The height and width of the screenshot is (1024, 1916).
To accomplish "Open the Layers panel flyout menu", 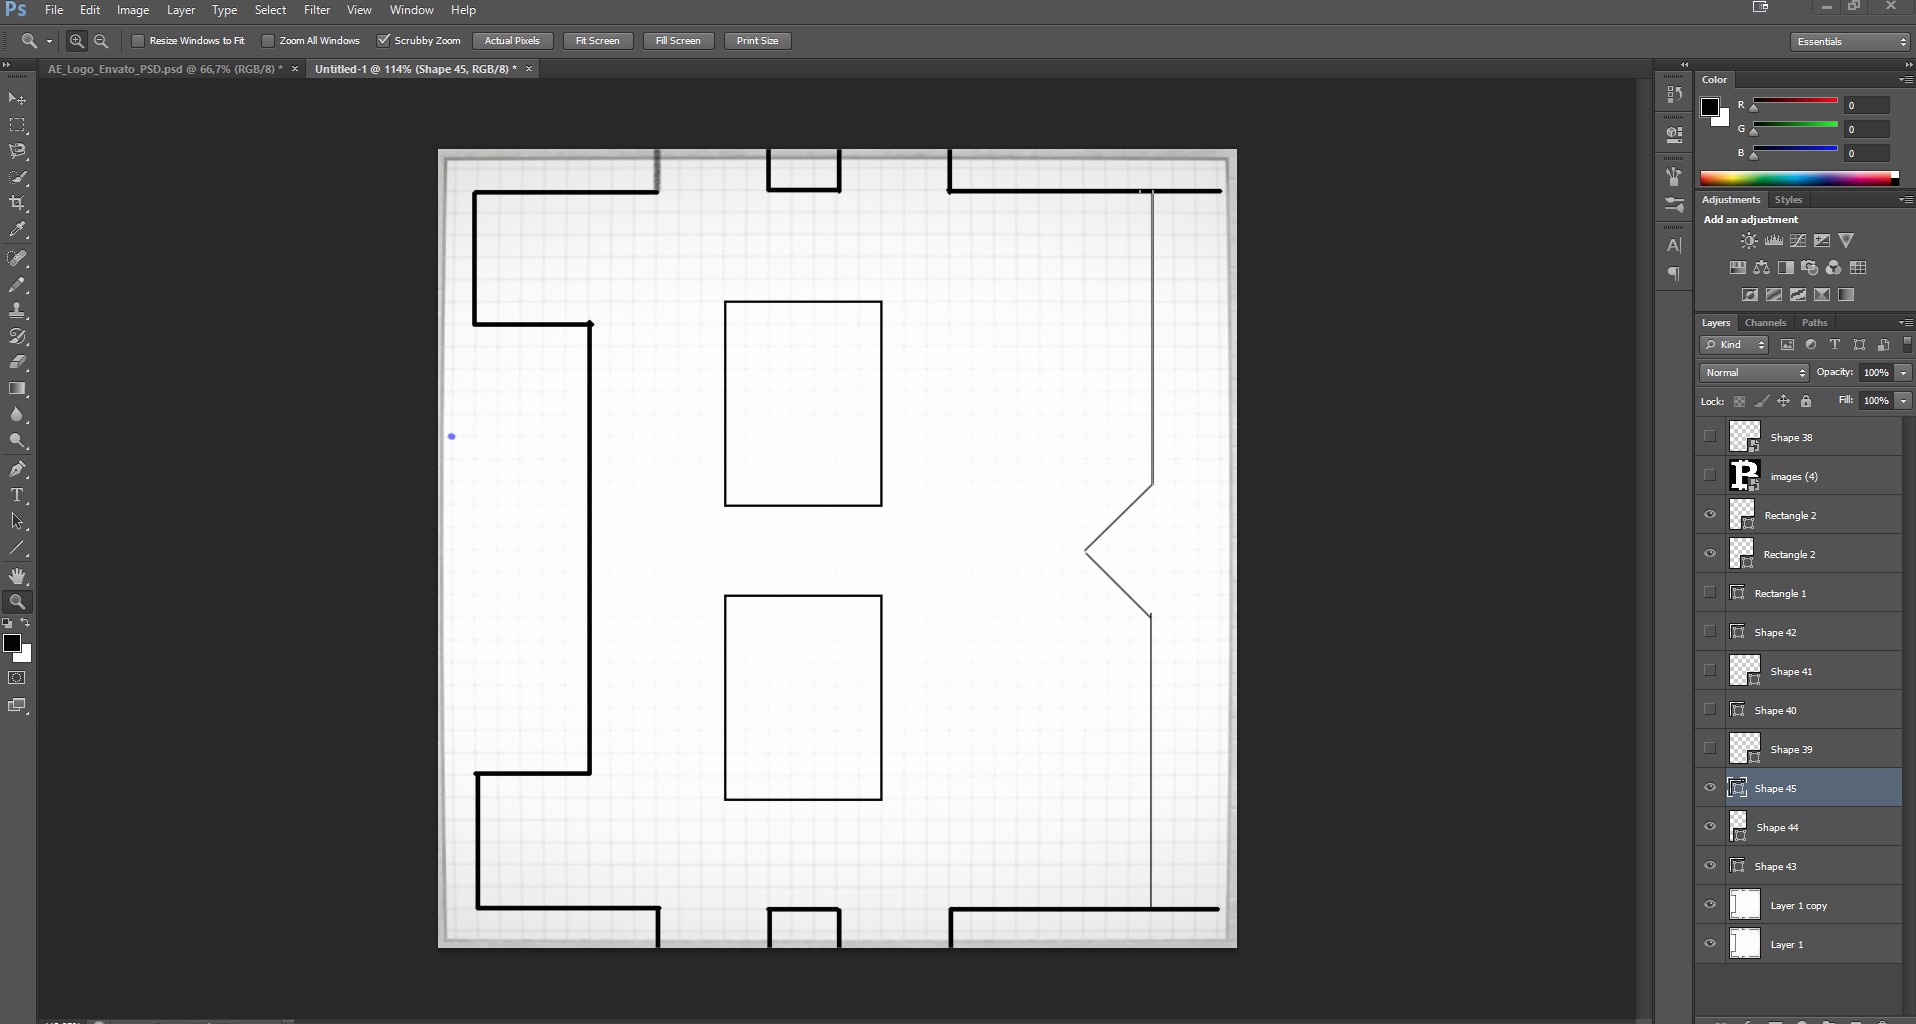I will 1905,323.
